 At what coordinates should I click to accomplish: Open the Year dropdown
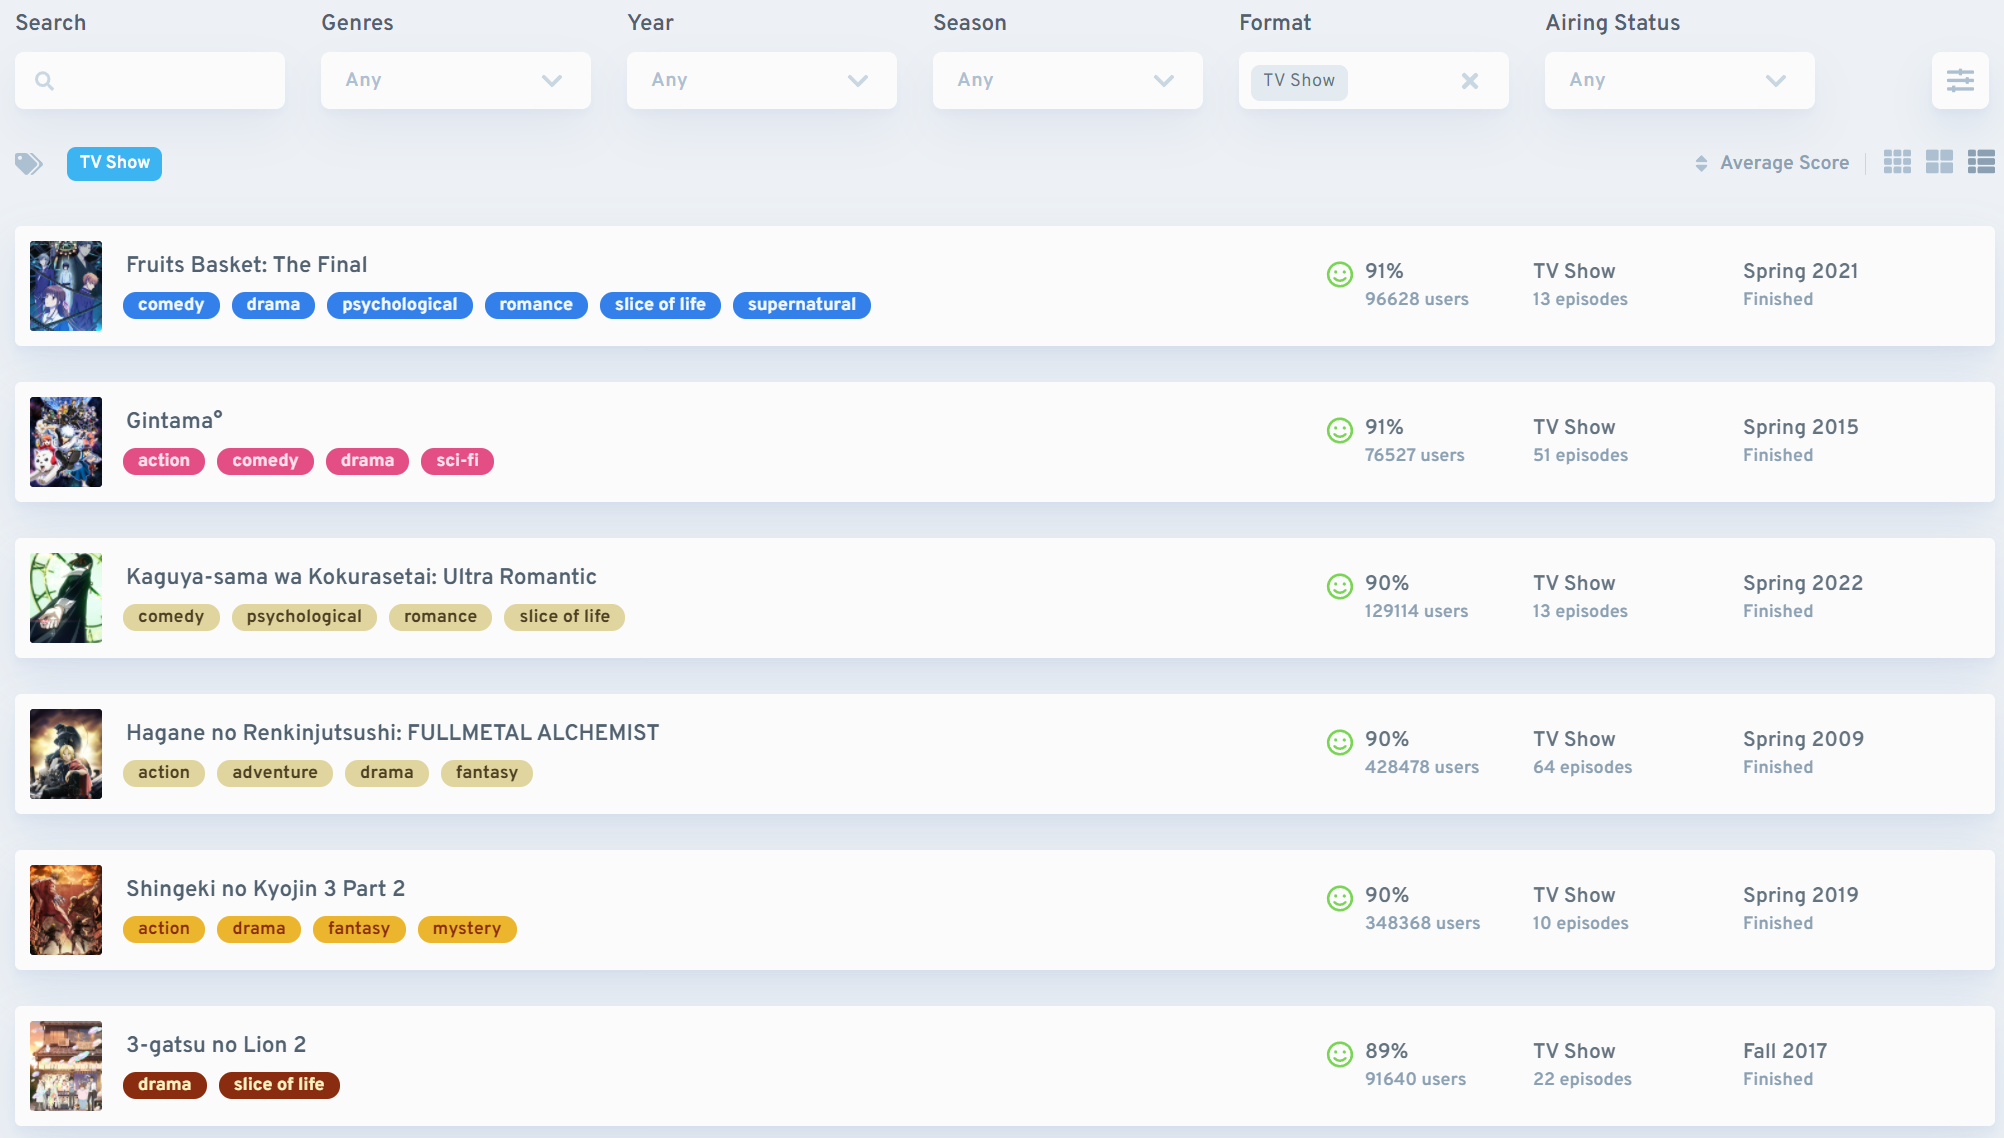[x=761, y=80]
